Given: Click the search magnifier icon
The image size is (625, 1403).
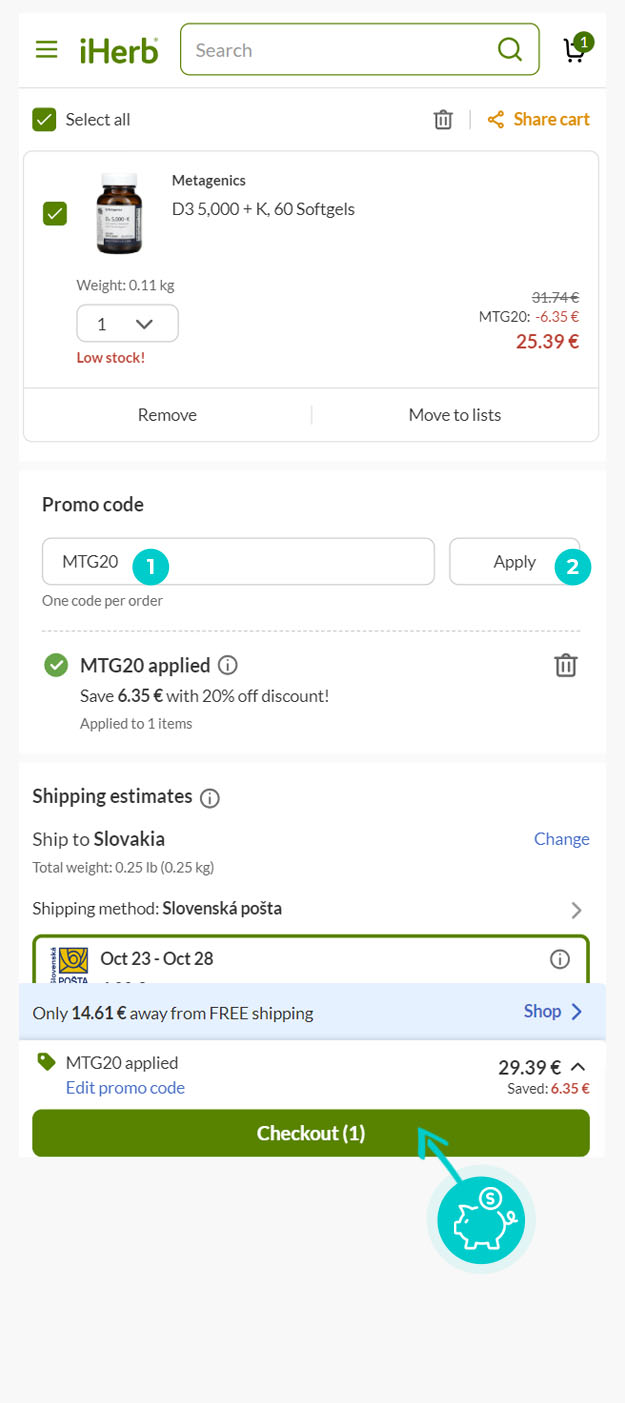Looking at the screenshot, I should point(510,50).
